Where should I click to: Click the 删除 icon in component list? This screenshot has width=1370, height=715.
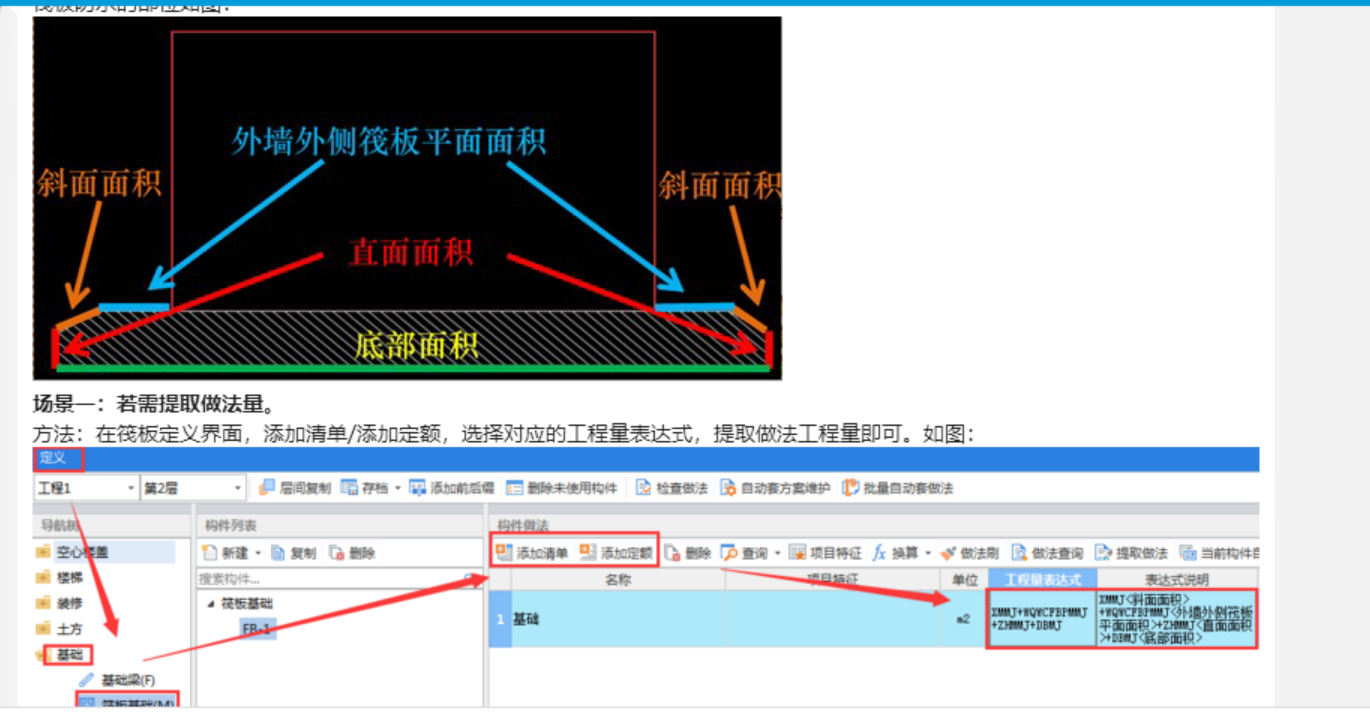(x=337, y=552)
